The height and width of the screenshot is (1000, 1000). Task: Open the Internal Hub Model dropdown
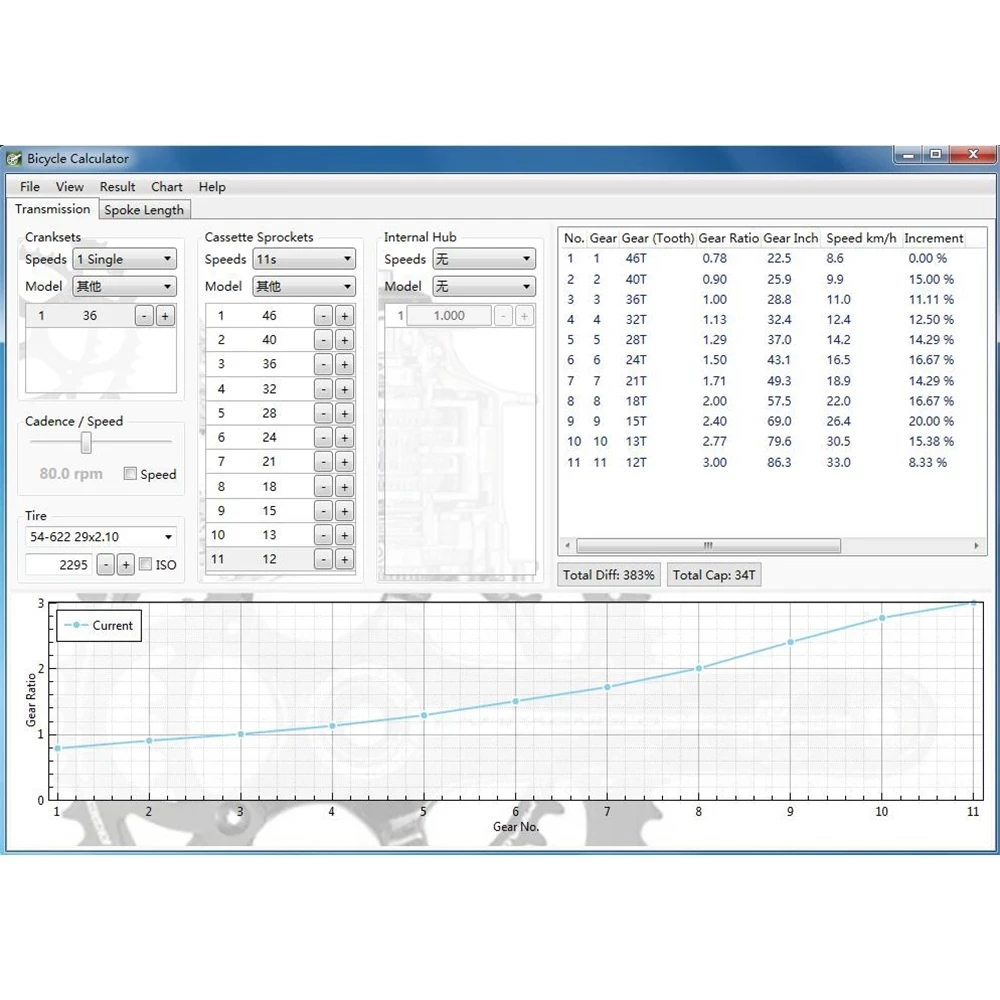click(484, 286)
